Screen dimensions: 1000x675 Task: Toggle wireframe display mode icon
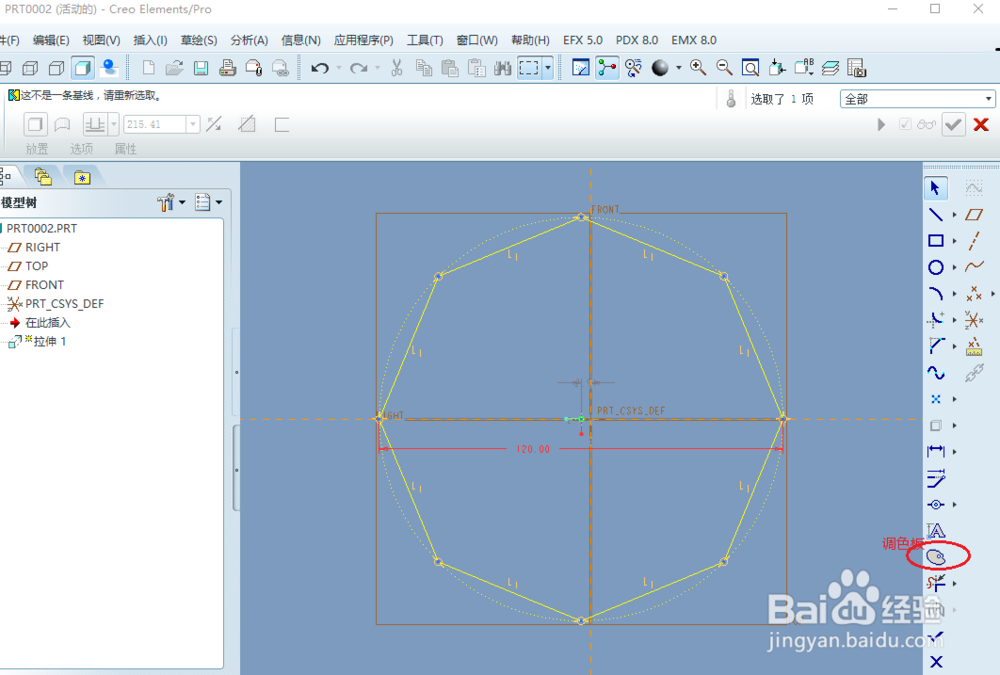[5, 68]
